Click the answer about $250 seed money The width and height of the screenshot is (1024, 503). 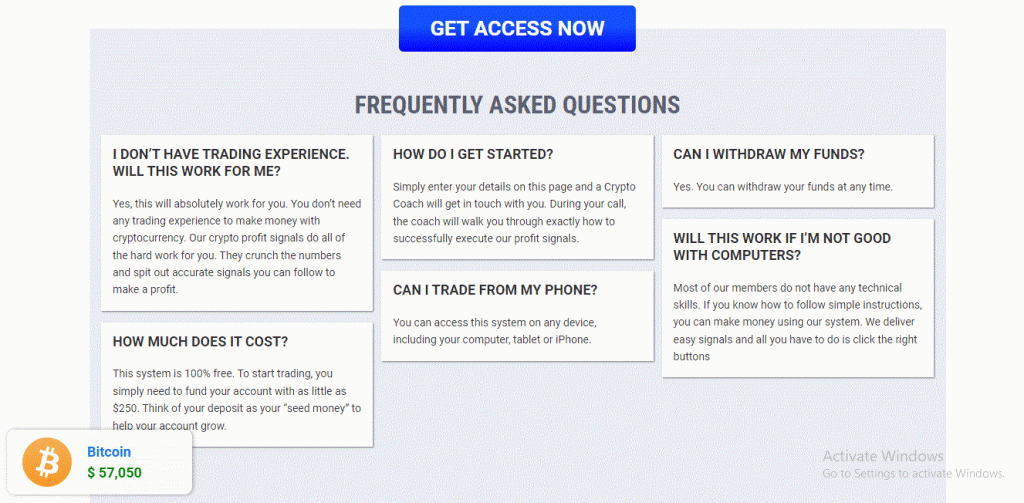click(x=236, y=400)
